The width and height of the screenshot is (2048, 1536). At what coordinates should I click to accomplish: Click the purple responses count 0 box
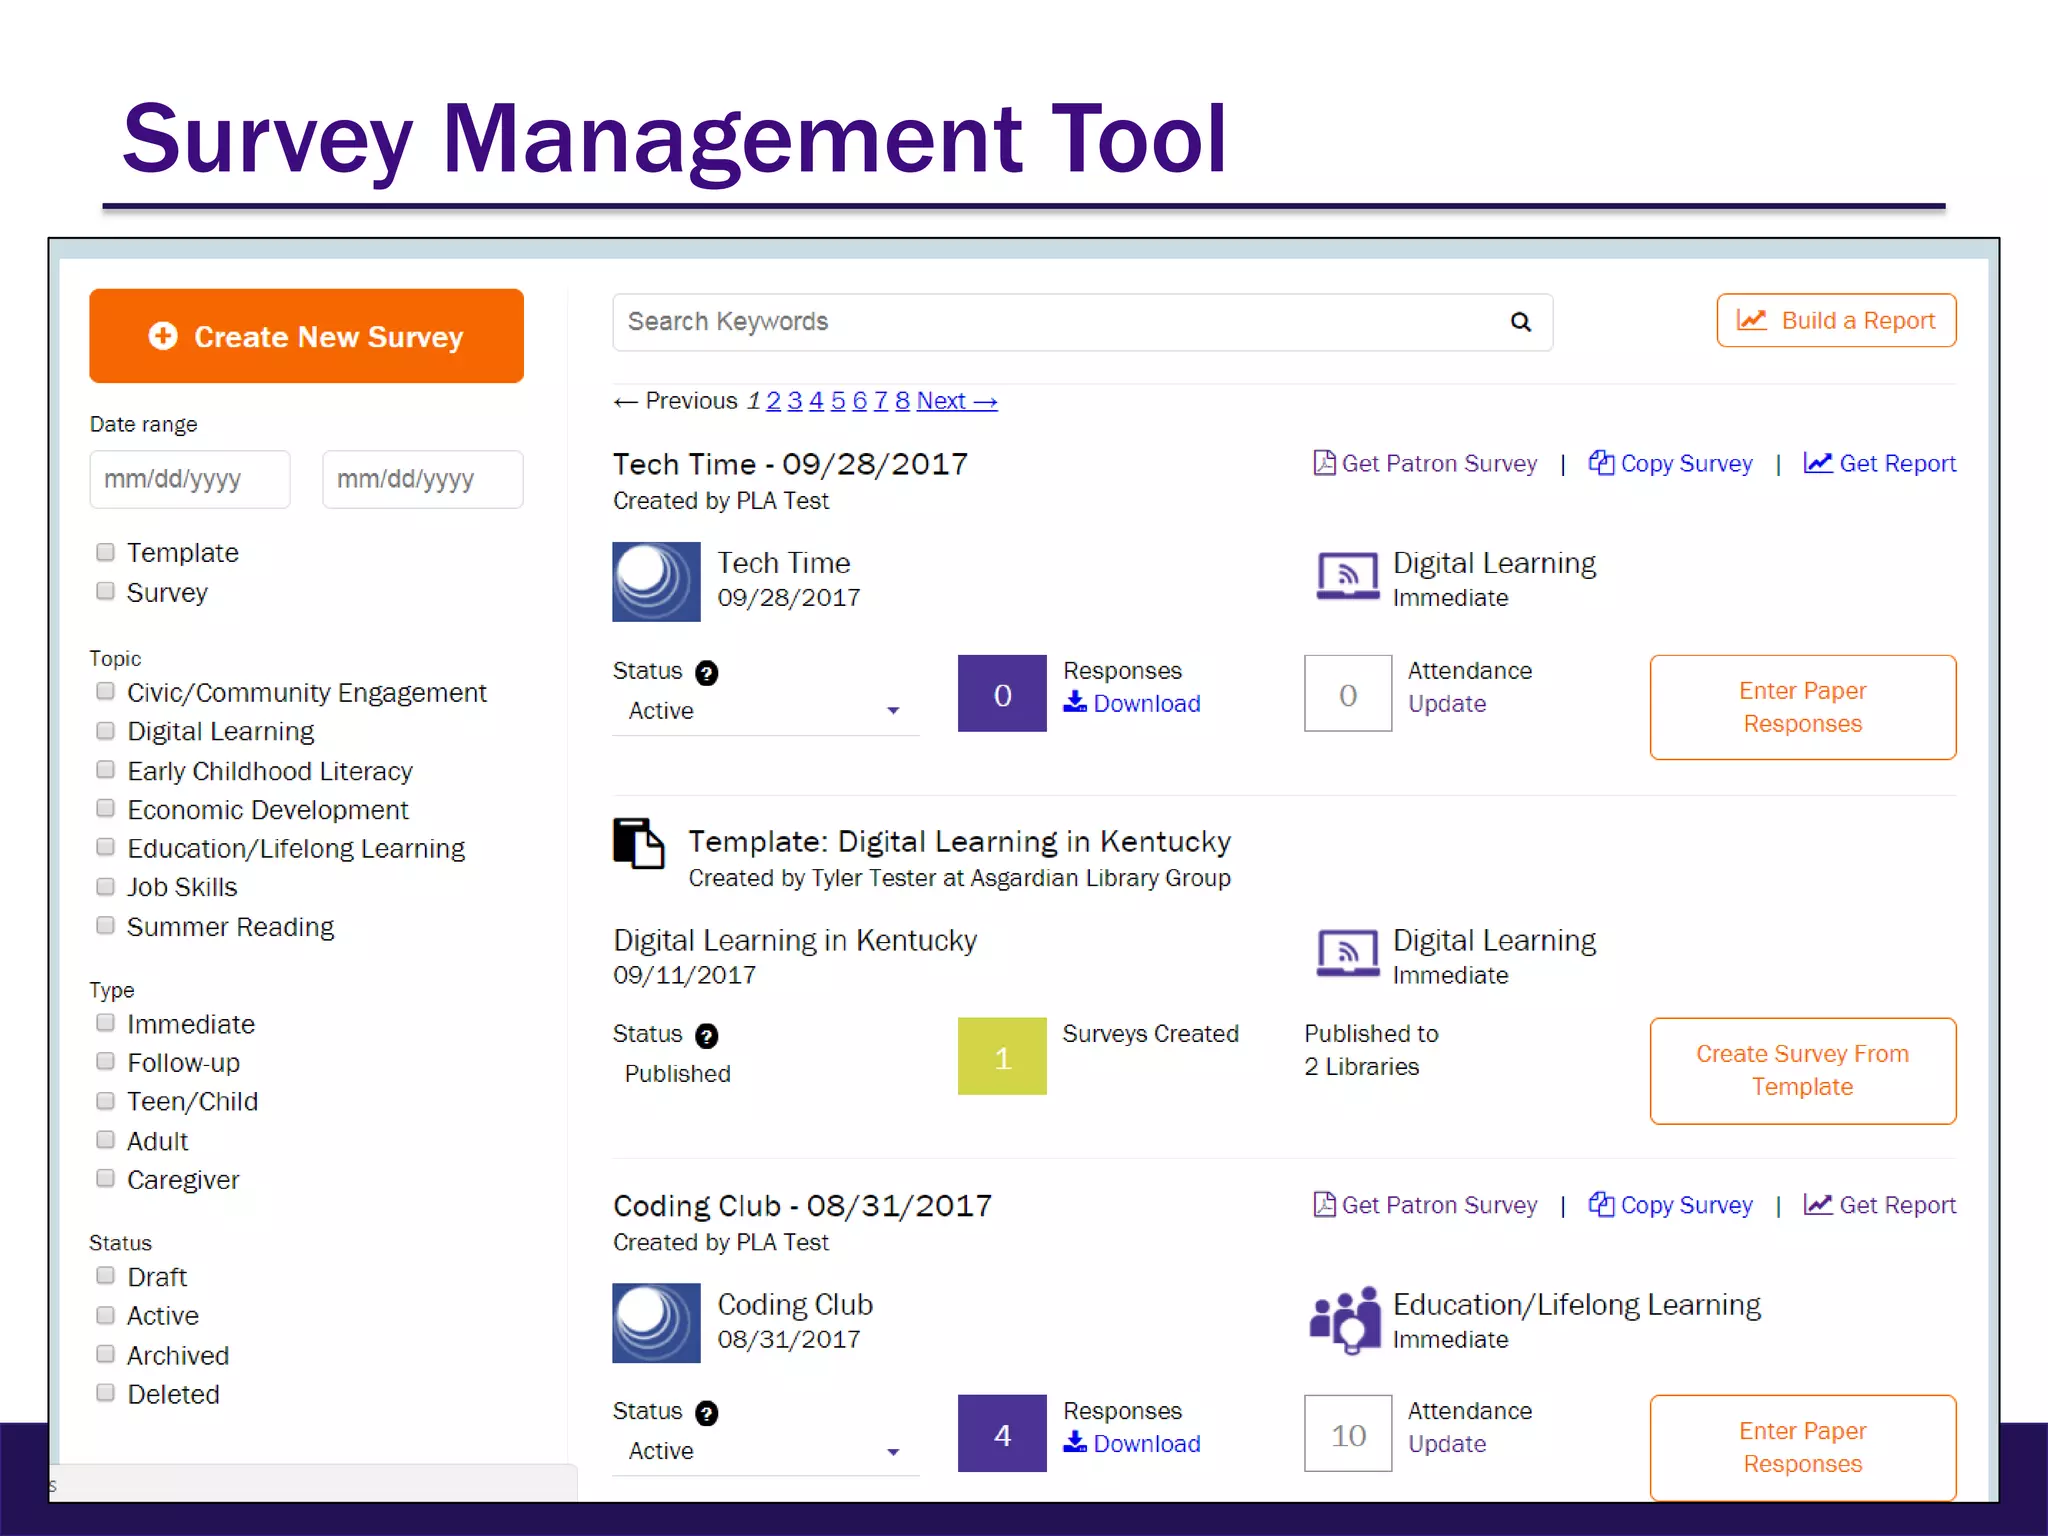click(x=1002, y=694)
